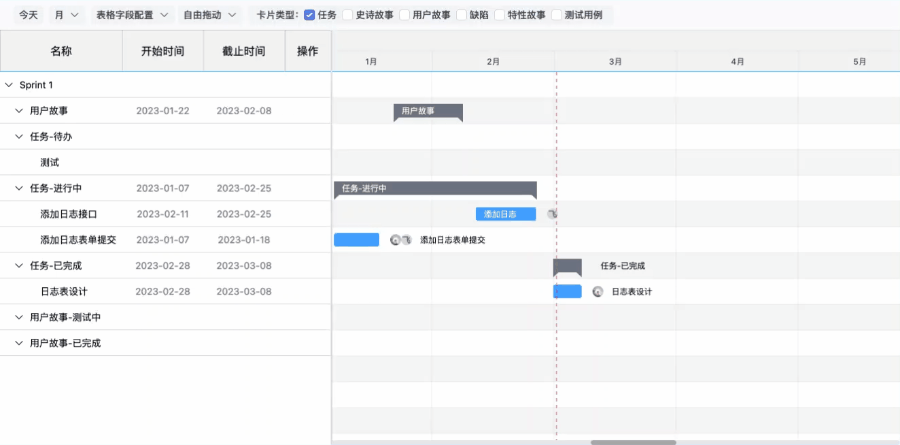Click the 今天 button
The height and width of the screenshot is (445, 900).
pos(29,15)
